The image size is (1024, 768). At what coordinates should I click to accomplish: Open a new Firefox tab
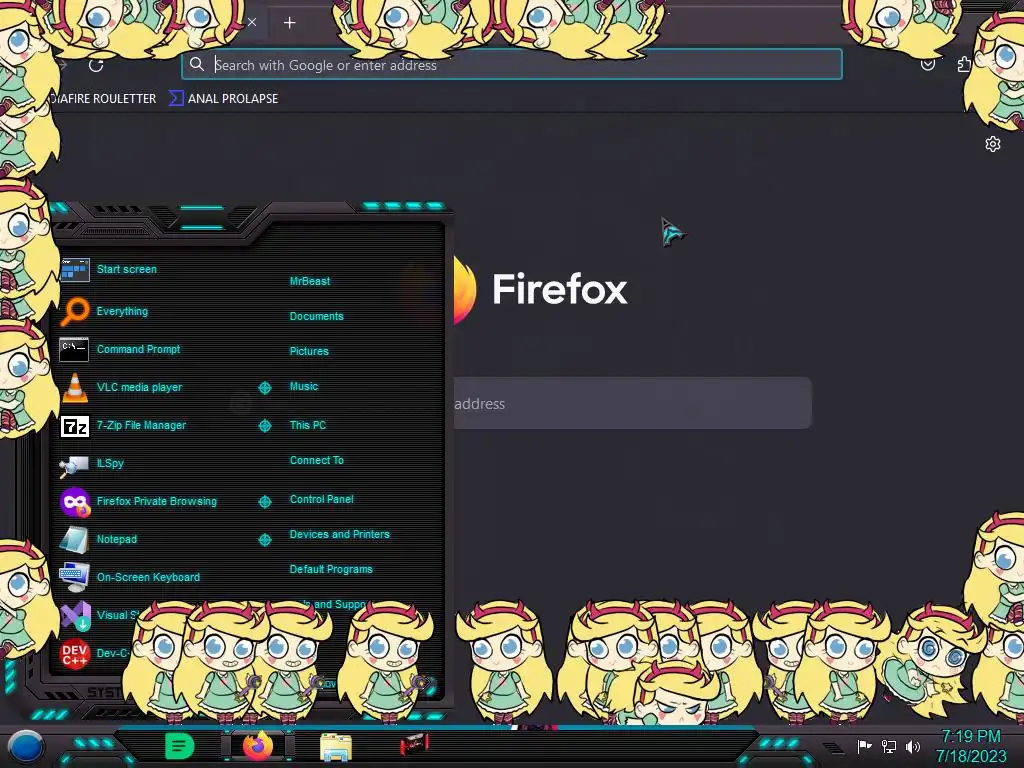tap(289, 23)
